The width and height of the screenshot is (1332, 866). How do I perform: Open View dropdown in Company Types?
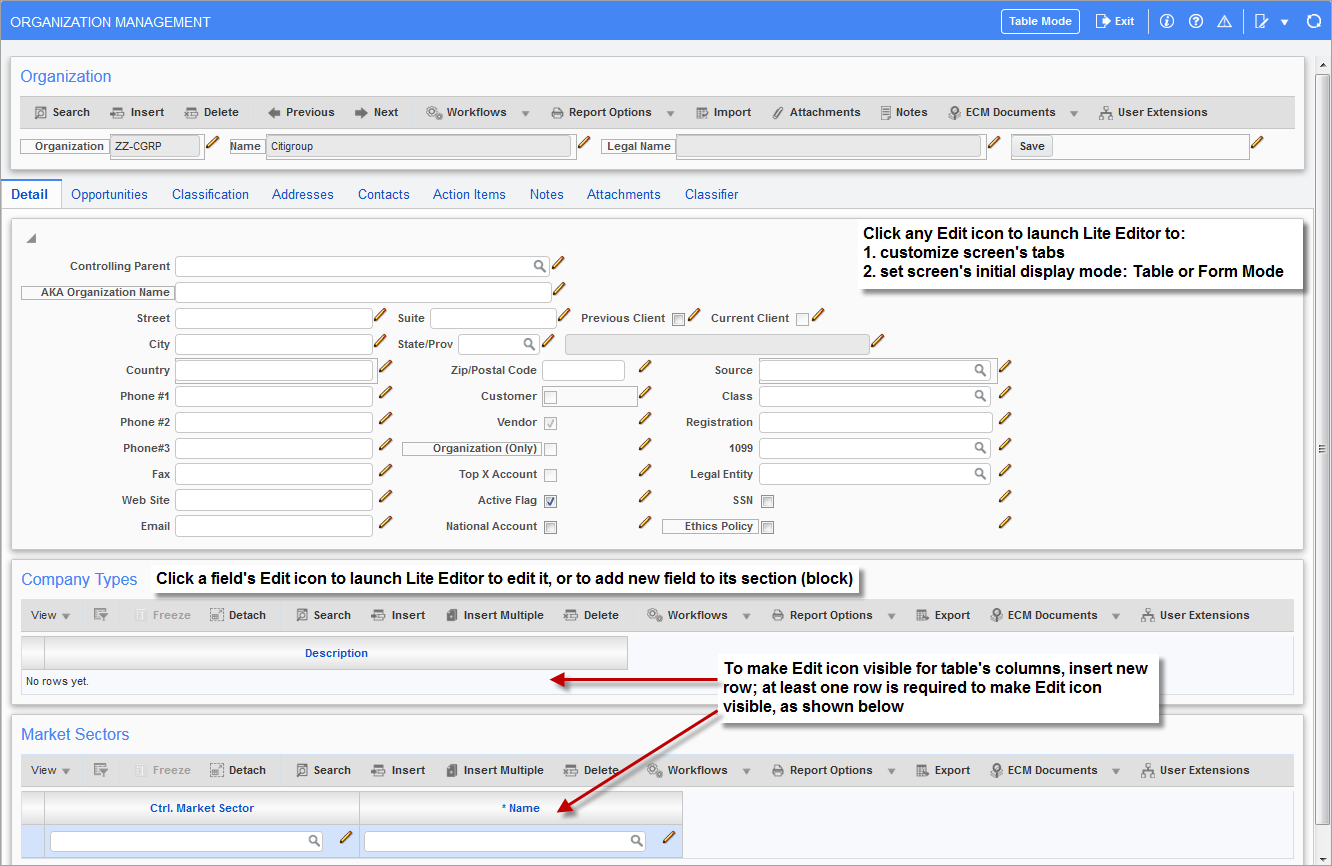(x=50, y=615)
